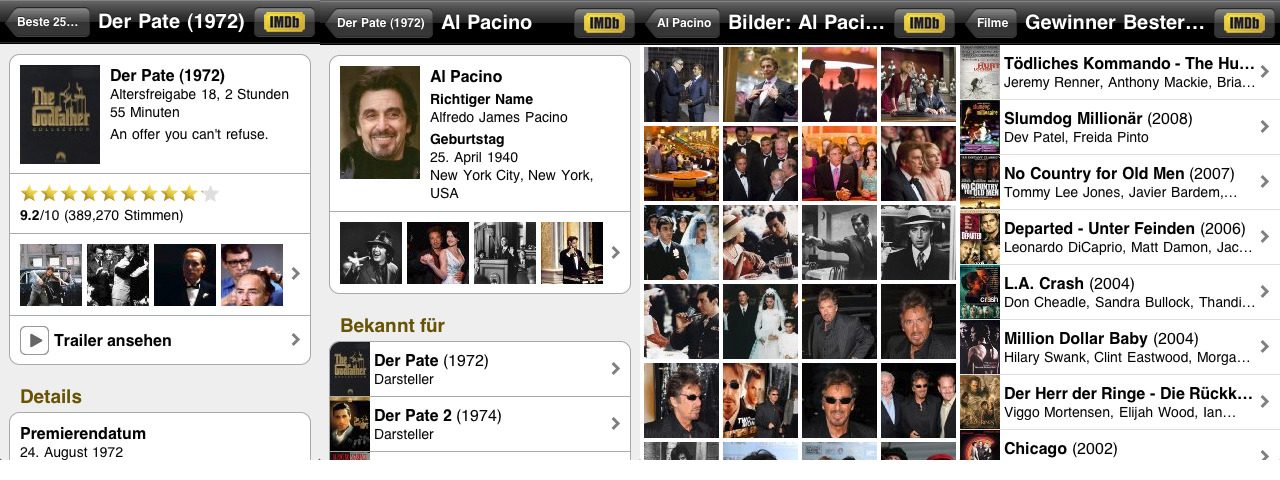1280x480 pixels.
Task: Expand Al Pacino photo strip chevron
Action: tap(615, 253)
